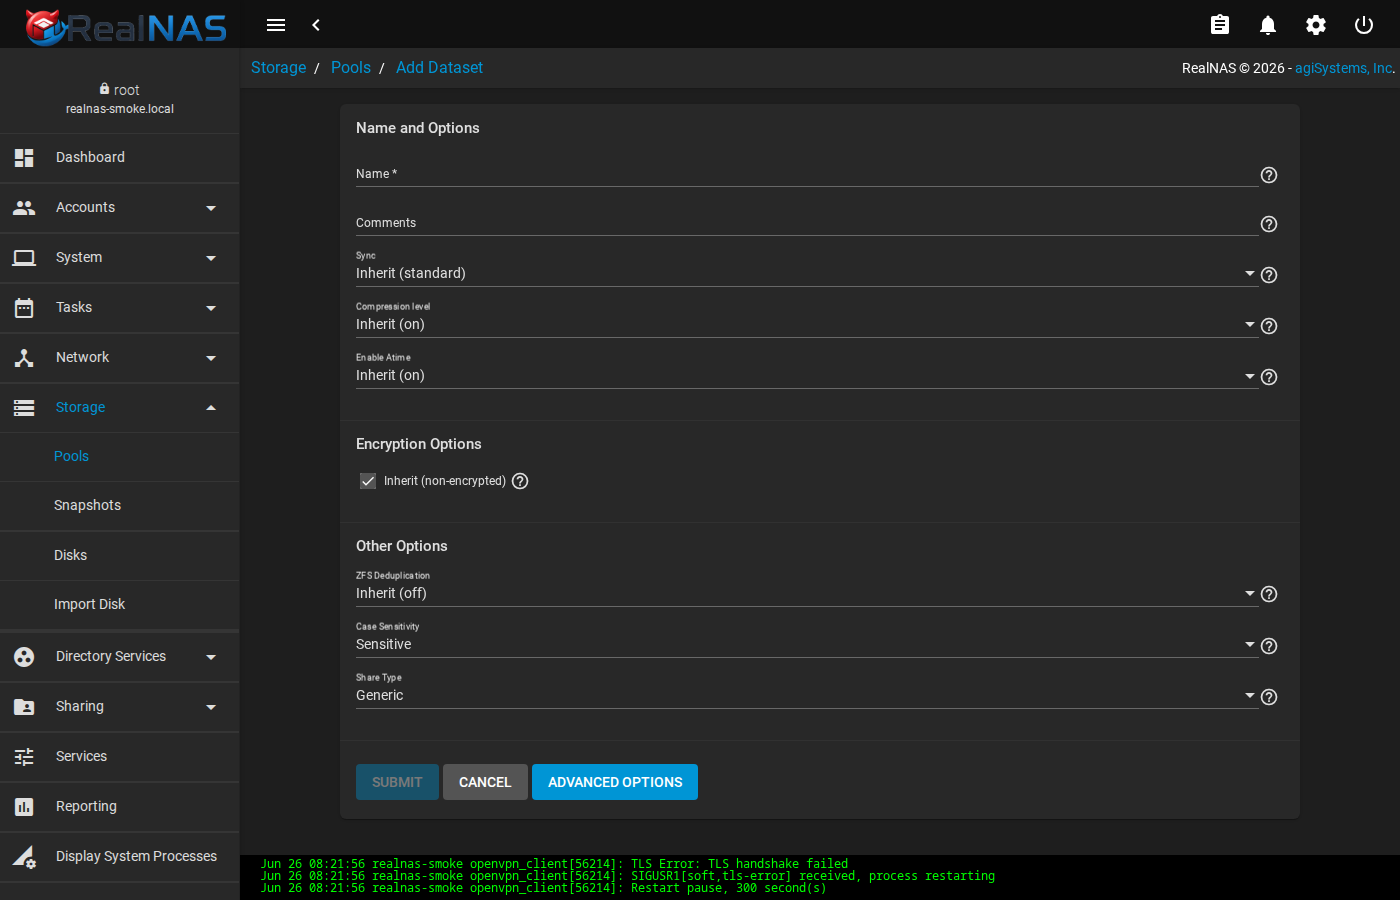Image resolution: width=1400 pixels, height=900 pixels.
Task: Click Add Dataset breadcrumb link
Action: click(x=439, y=67)
